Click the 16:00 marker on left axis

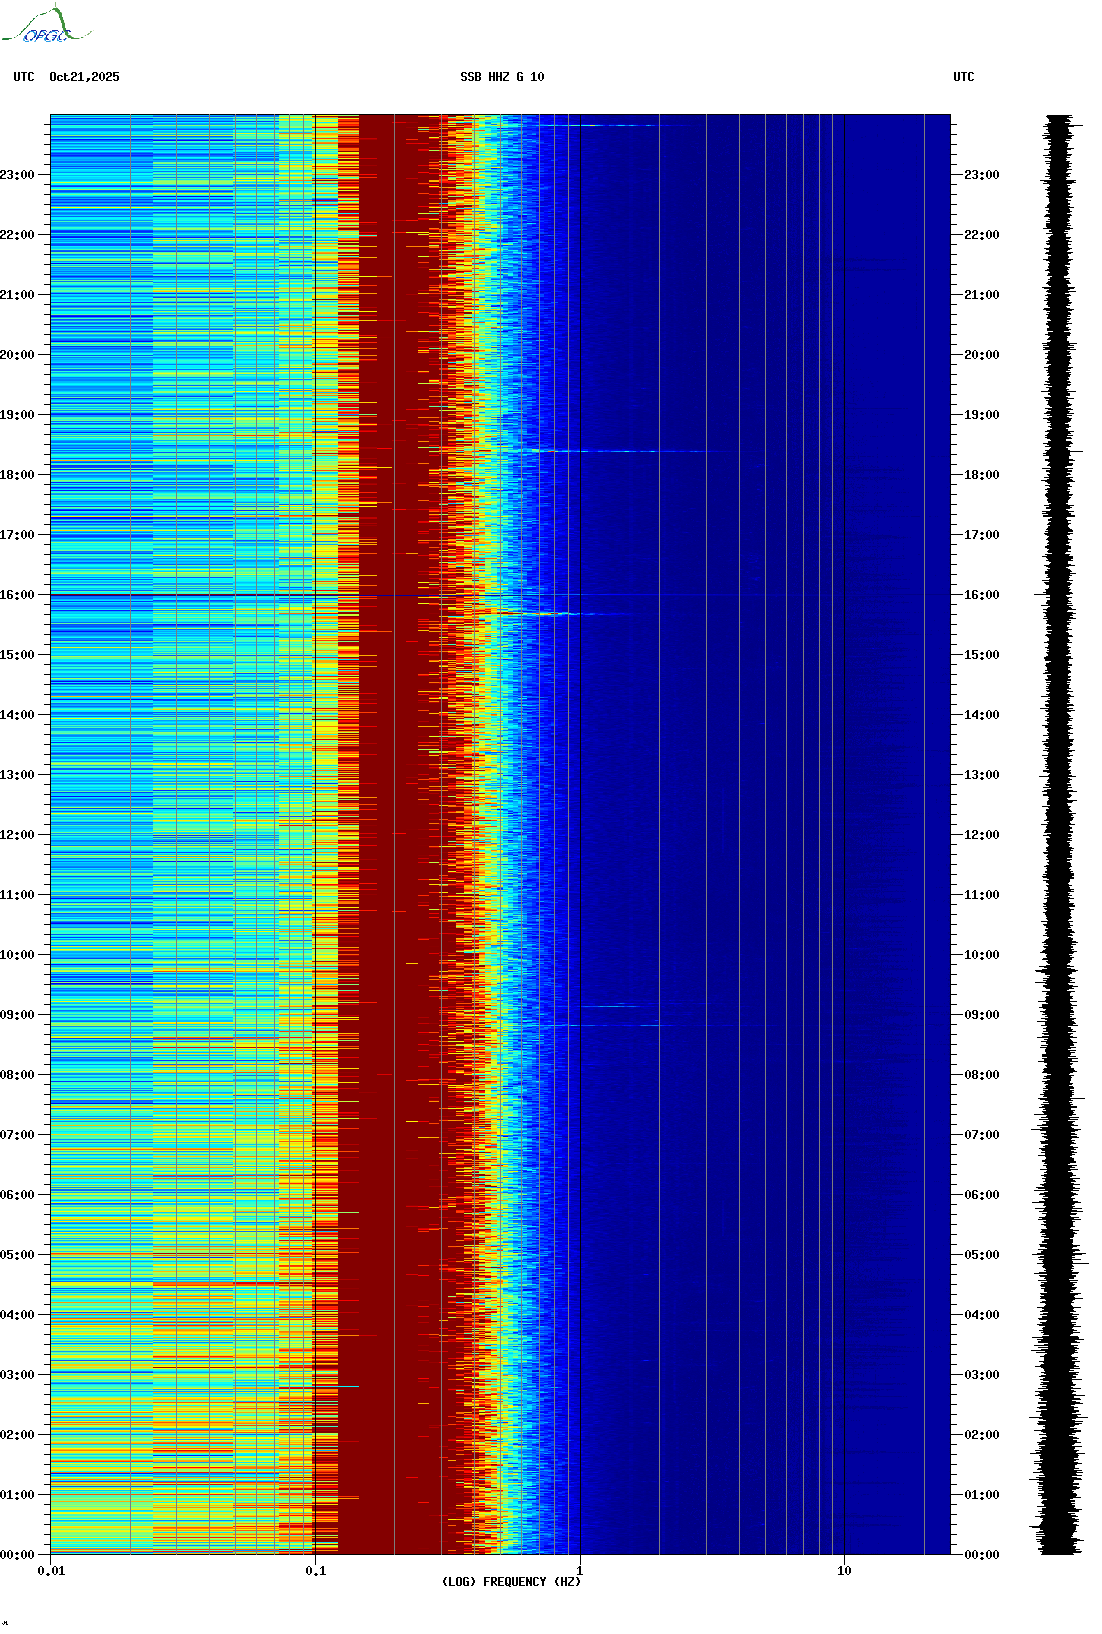[18, 595]
